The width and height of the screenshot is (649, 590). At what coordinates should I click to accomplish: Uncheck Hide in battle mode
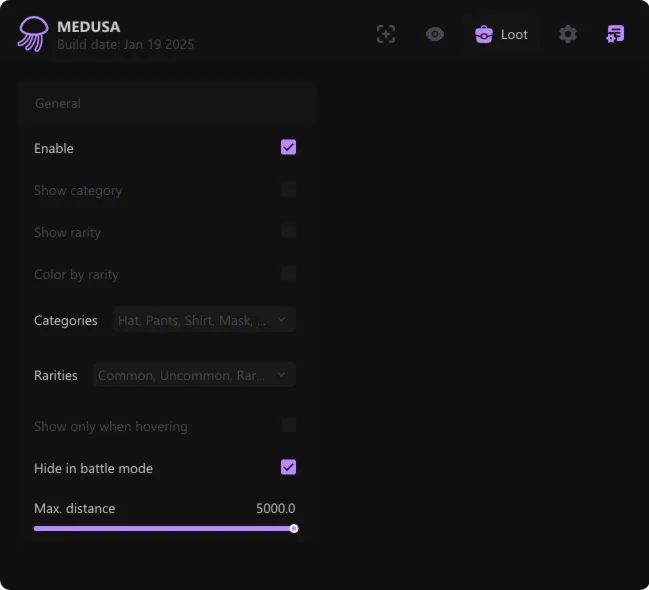(288, 468)
